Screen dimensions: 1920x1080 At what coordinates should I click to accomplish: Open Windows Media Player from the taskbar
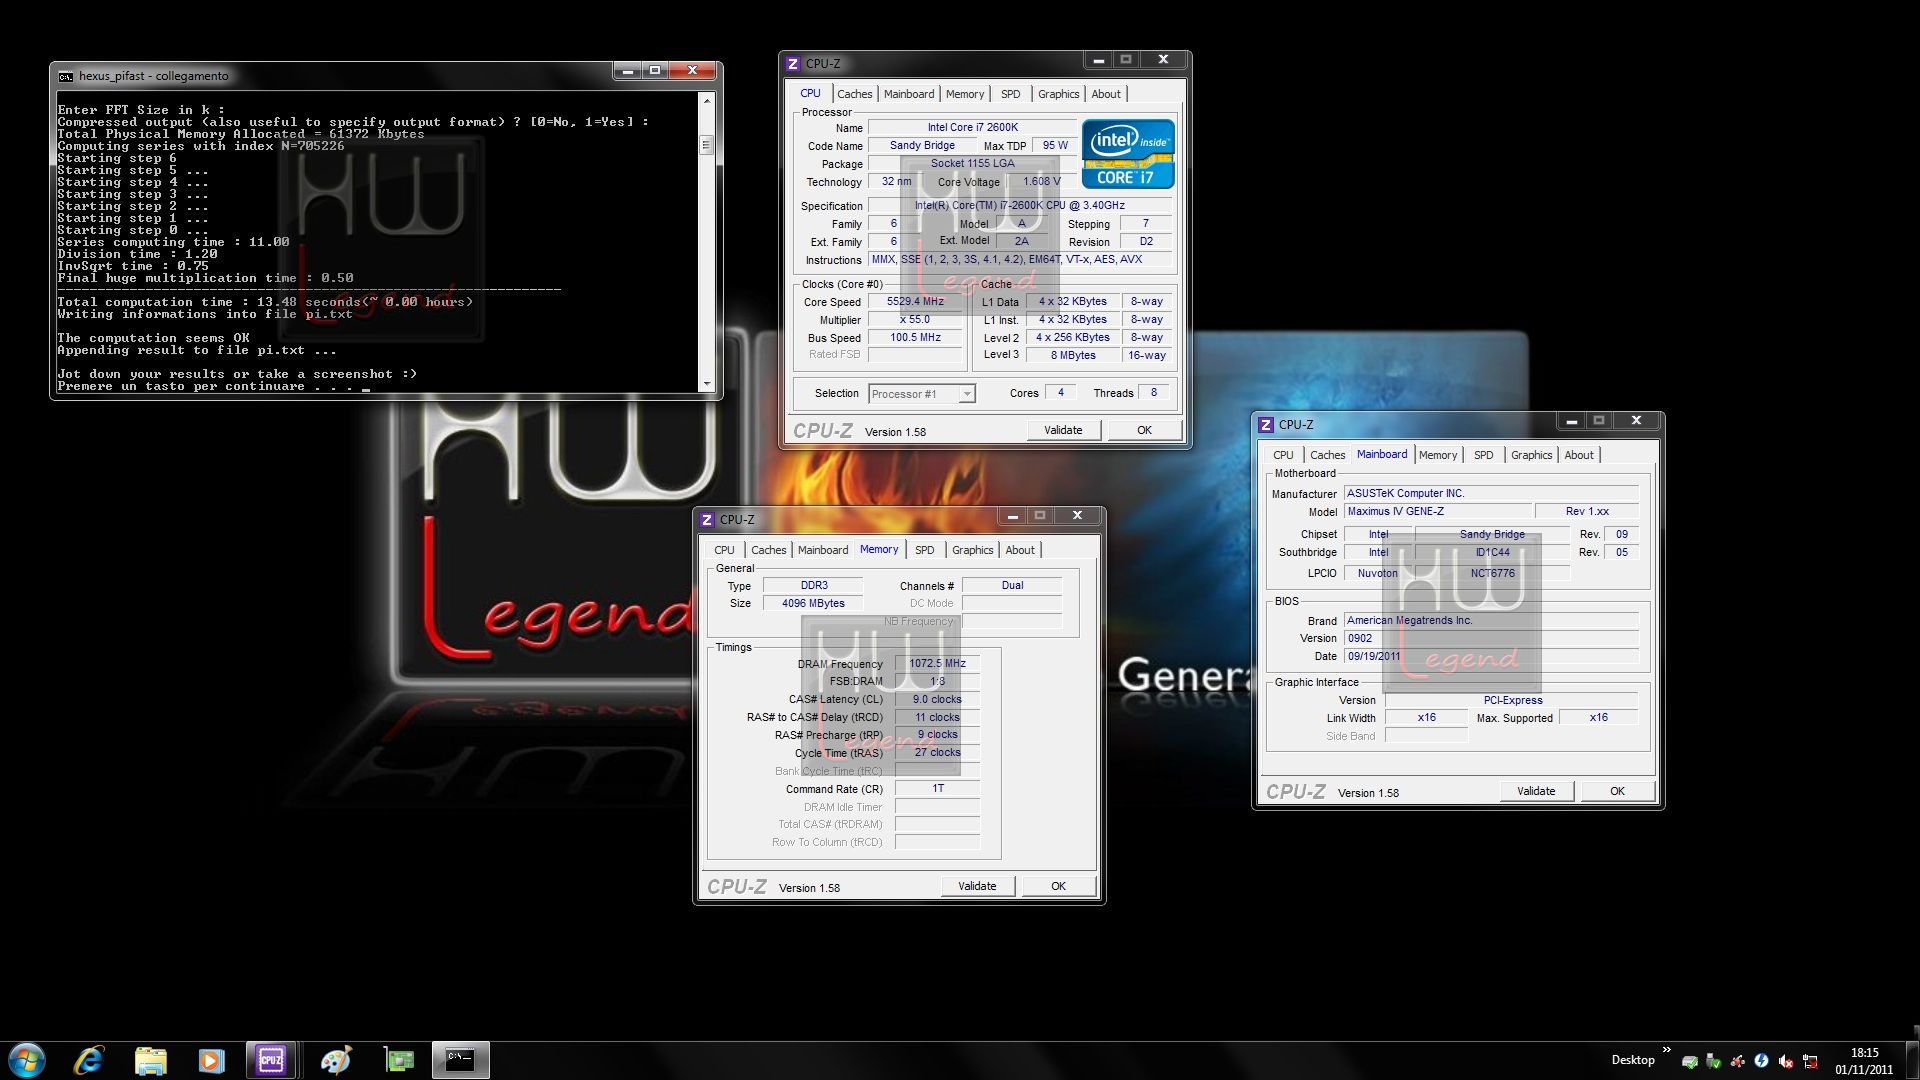click(x=211, y=1060)
